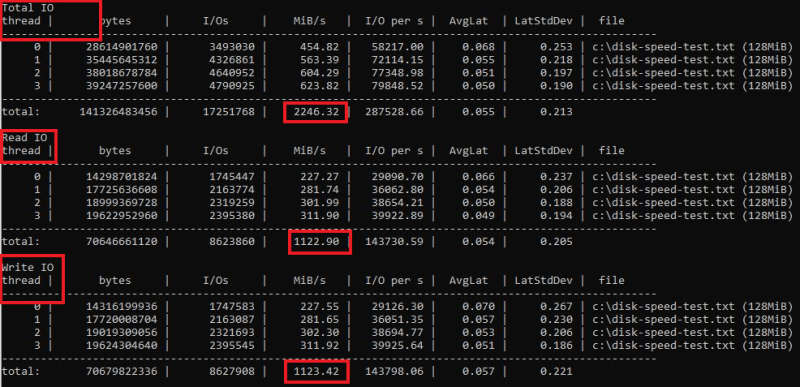Click Write IO MiB/s value 311.92

(x=320, y=345)
